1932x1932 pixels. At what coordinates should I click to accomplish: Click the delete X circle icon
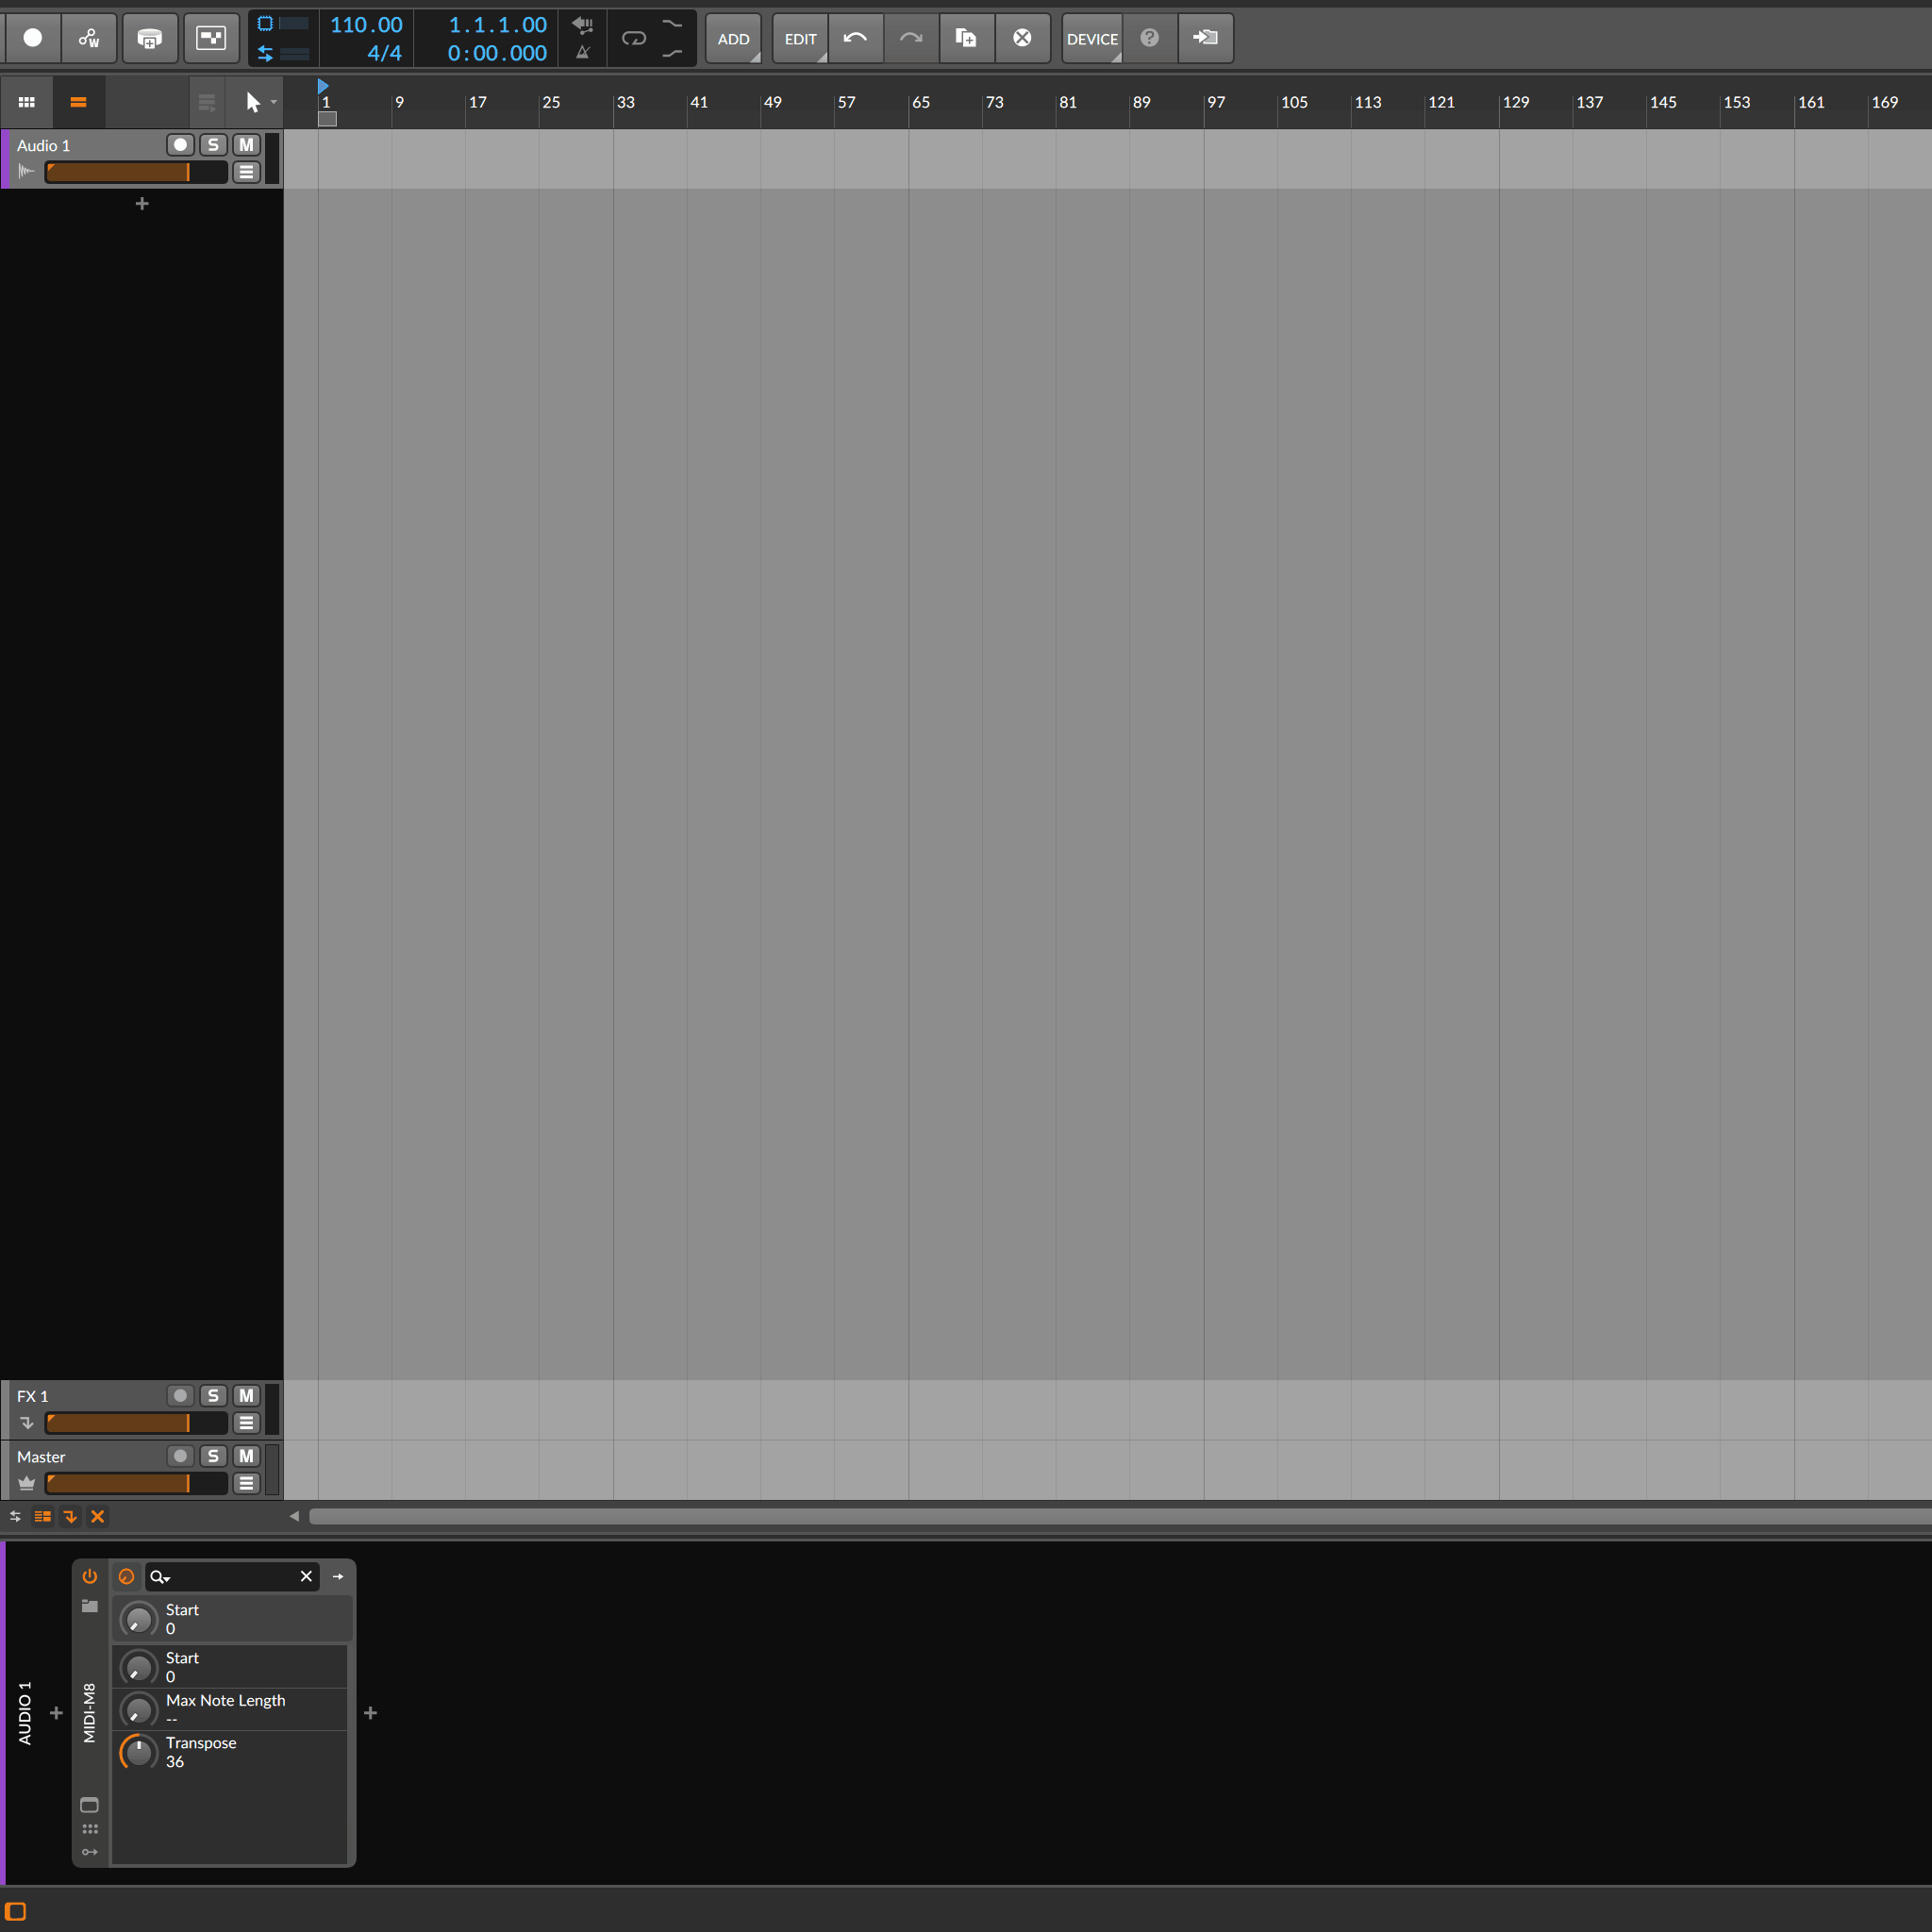[x=1022, y=38]
